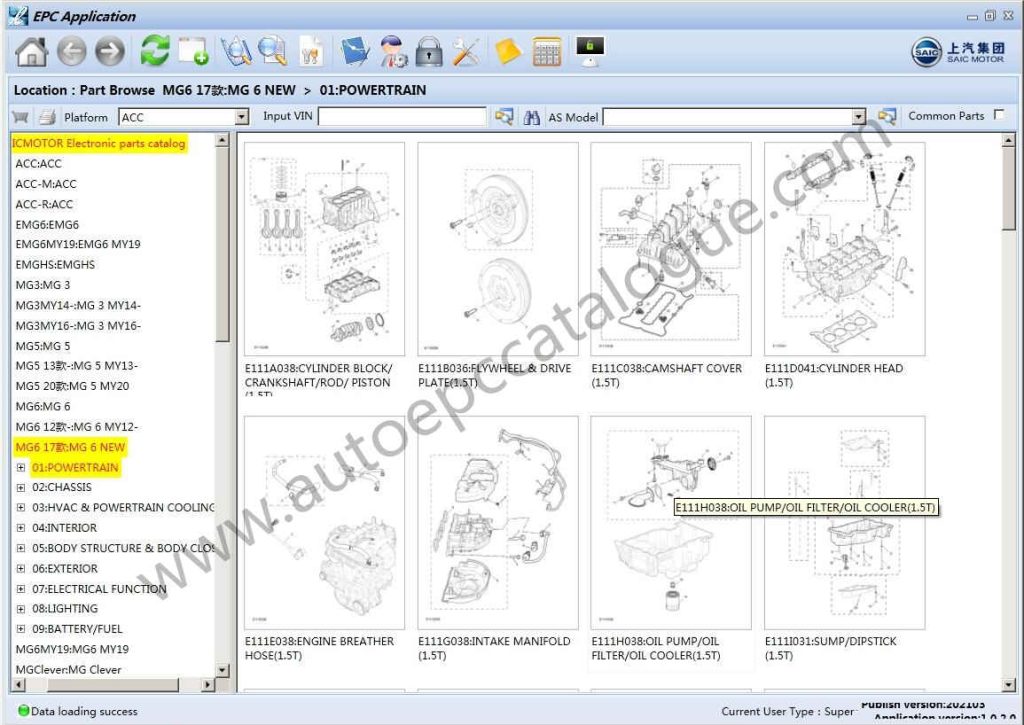Select 04:INTERIOR in the tree

[64, 528]
